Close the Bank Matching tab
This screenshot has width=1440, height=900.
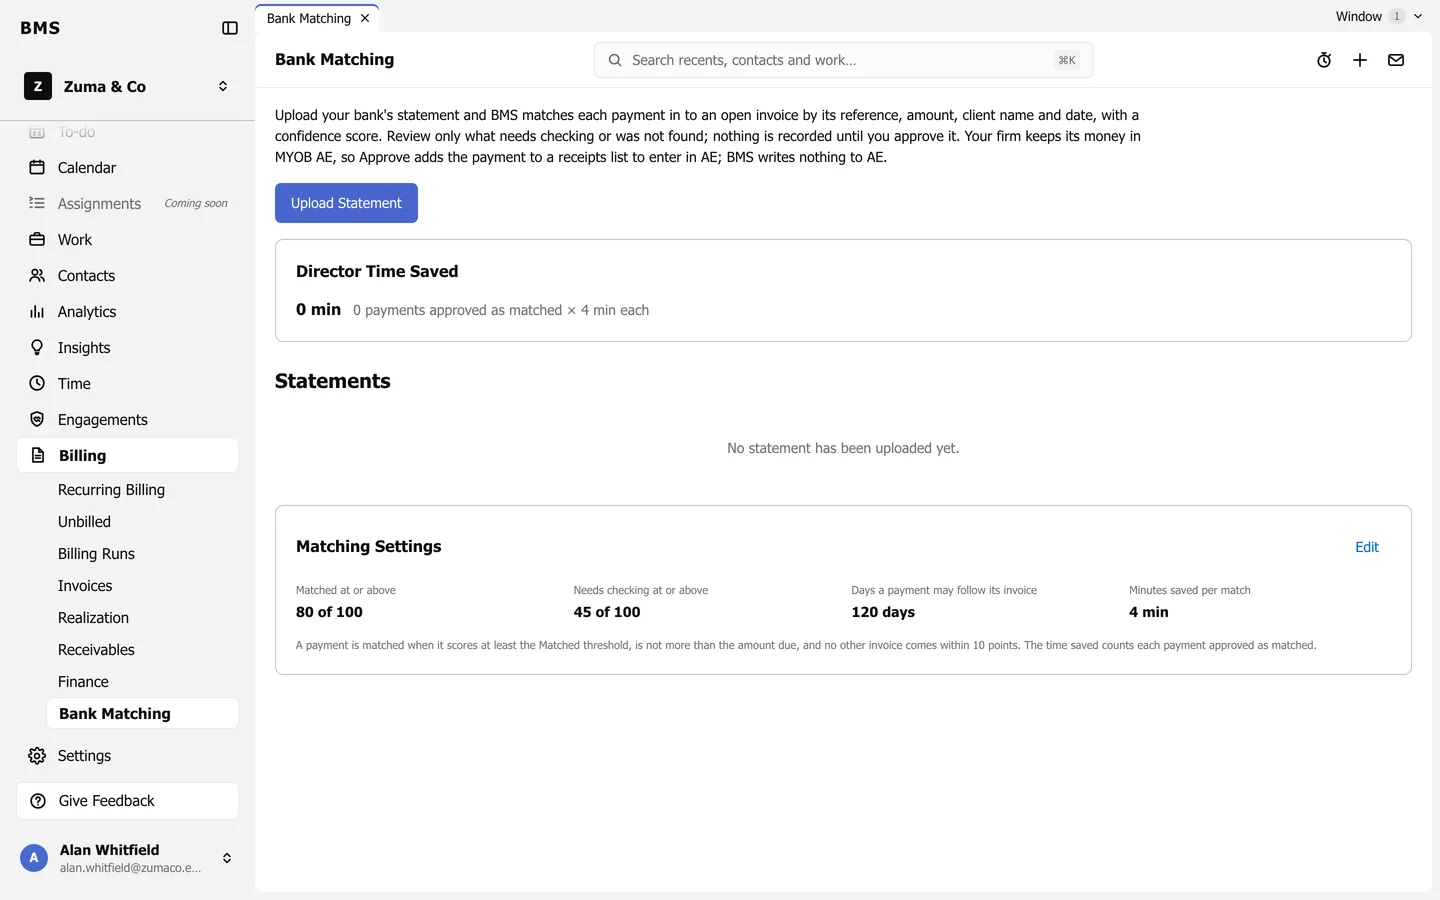pyautogui.click(x=365, y=19)
